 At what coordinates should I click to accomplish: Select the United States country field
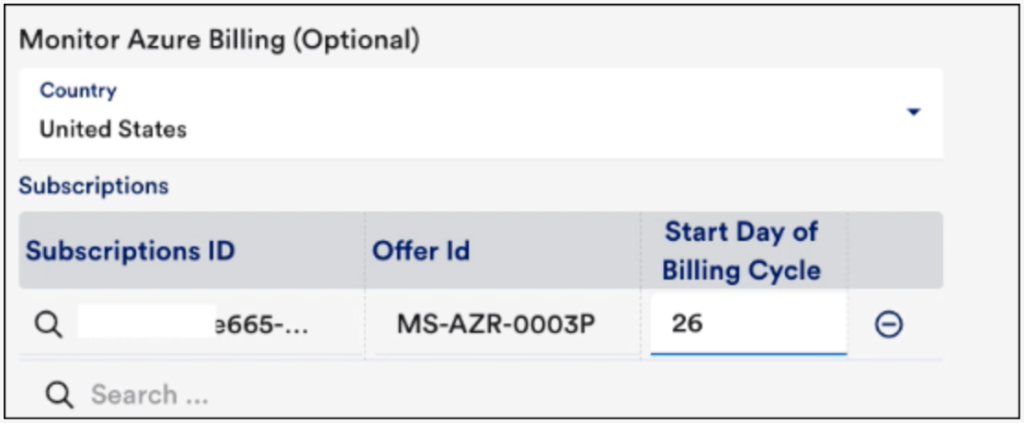[481, 114]
